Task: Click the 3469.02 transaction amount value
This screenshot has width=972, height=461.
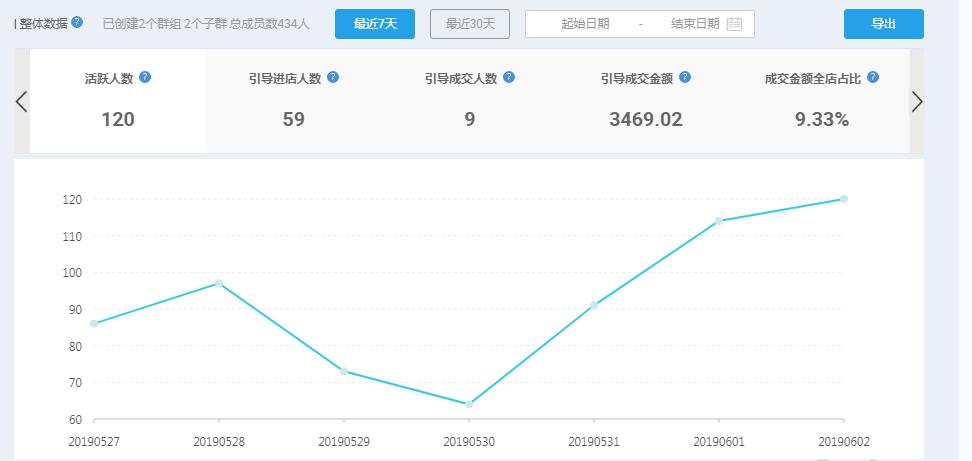Action: click(646, 119)
